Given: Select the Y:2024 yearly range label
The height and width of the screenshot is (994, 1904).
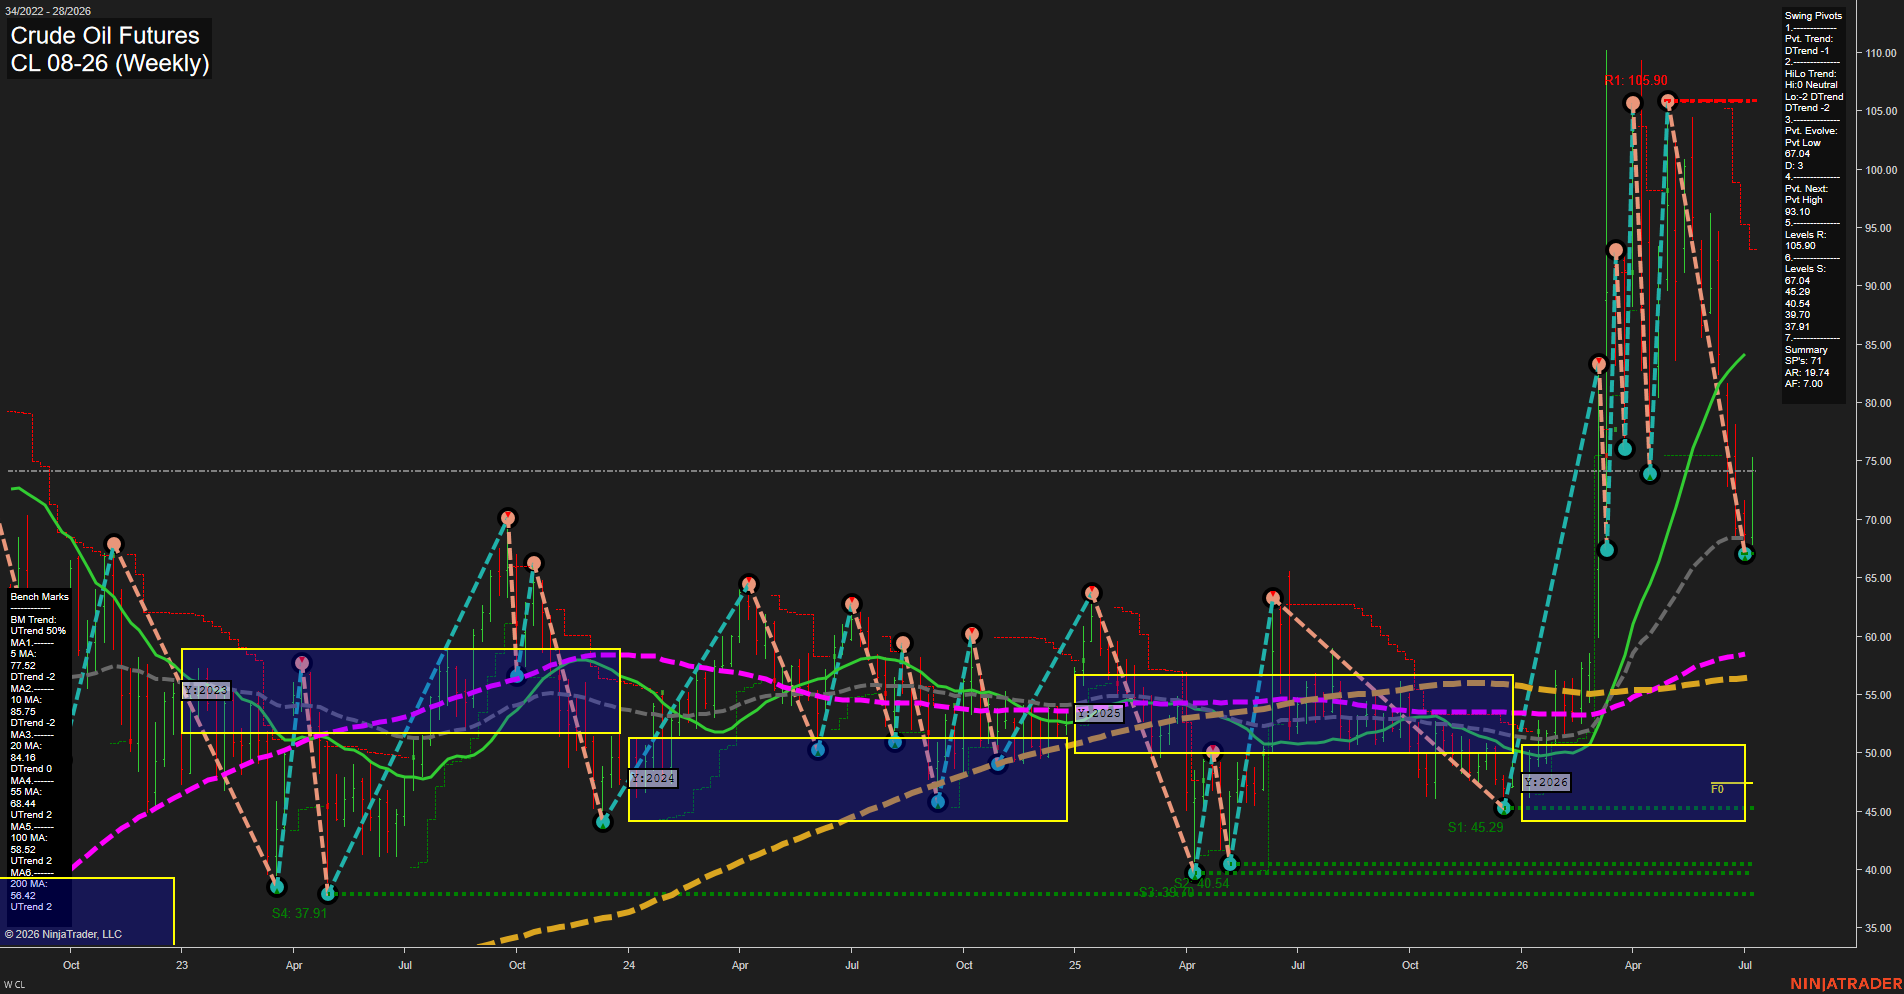Looking at the screenshot, I should (653, 778).
